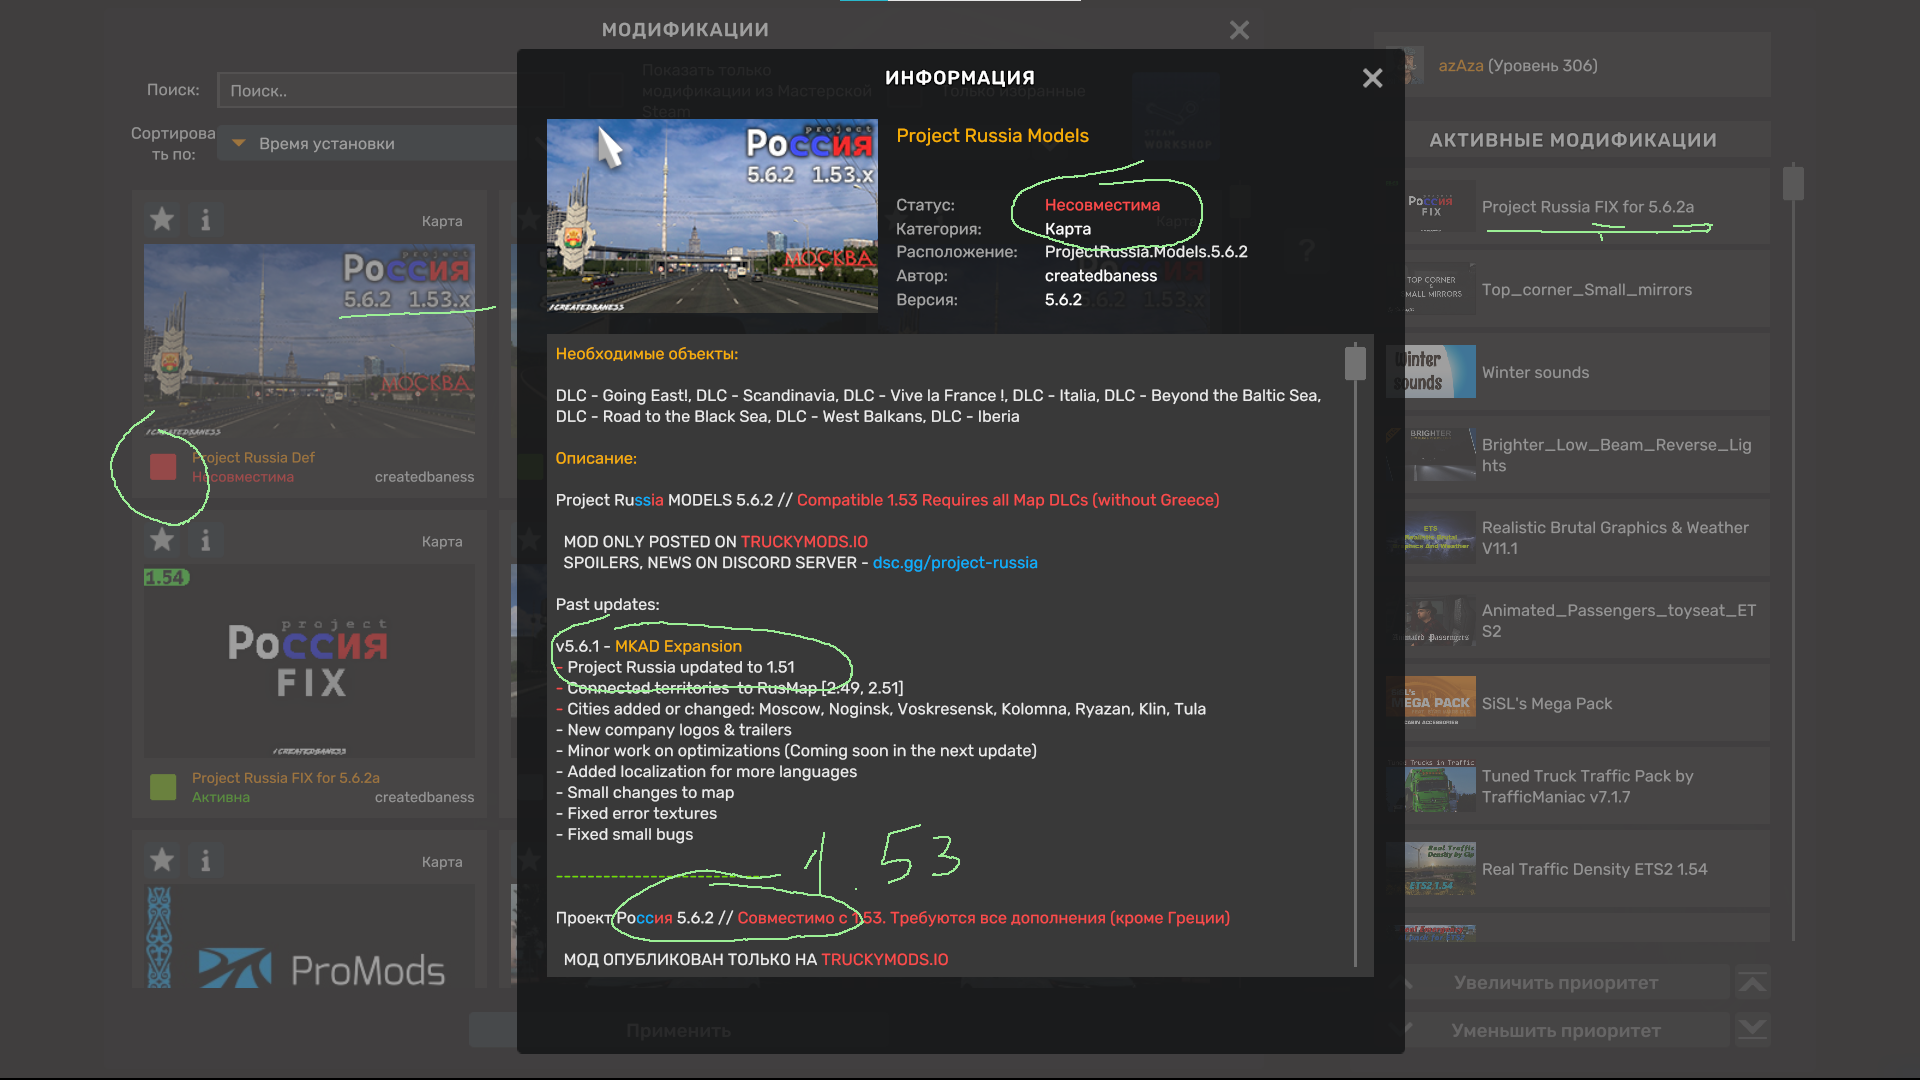Toggle green active box of Project Russia FIX

[x=163, y=787]
